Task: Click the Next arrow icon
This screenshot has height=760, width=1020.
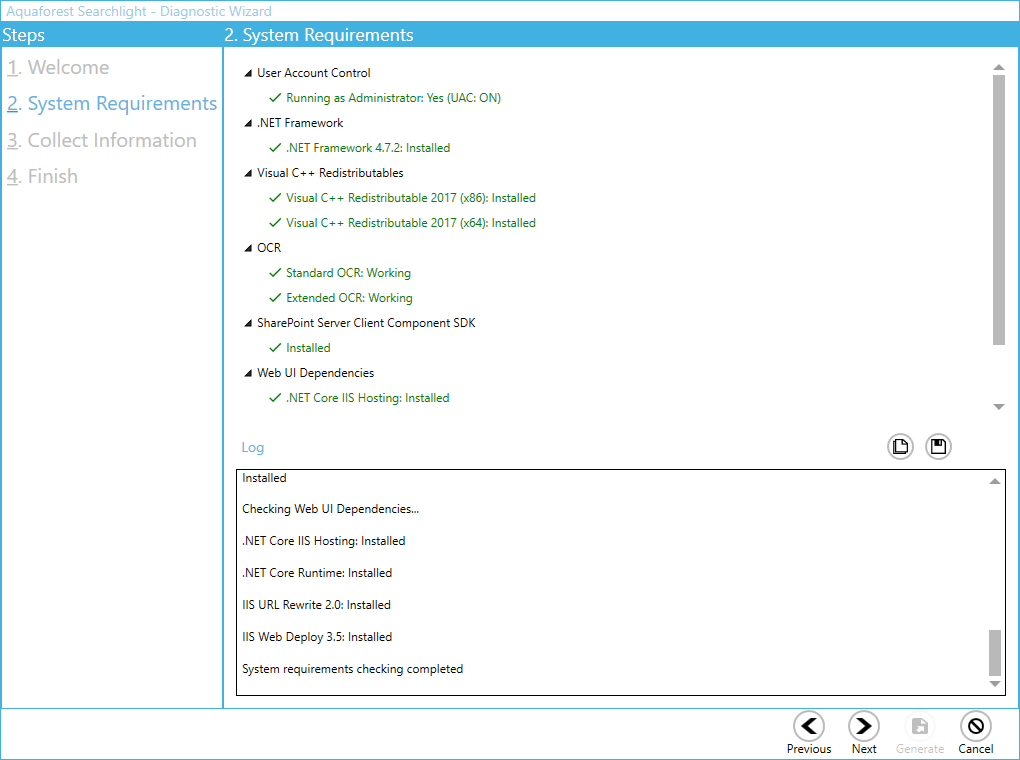Action: point(864,726)
